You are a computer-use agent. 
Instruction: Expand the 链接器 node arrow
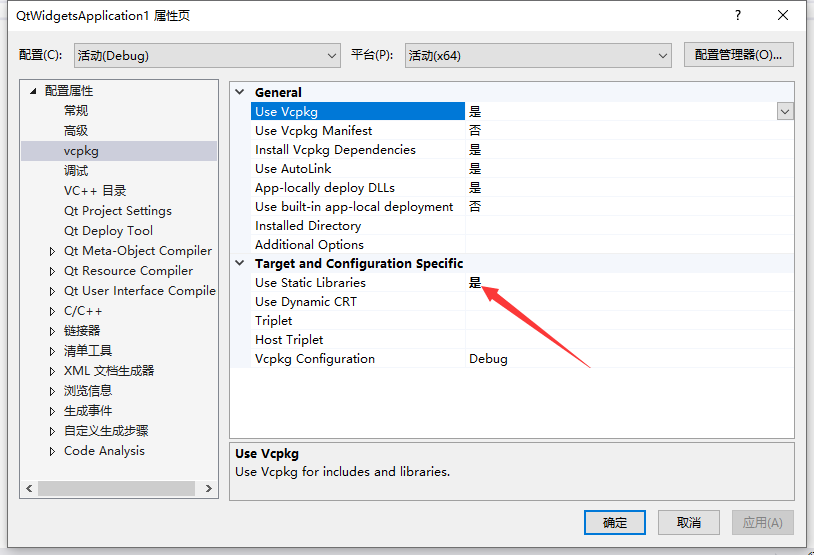52,331
